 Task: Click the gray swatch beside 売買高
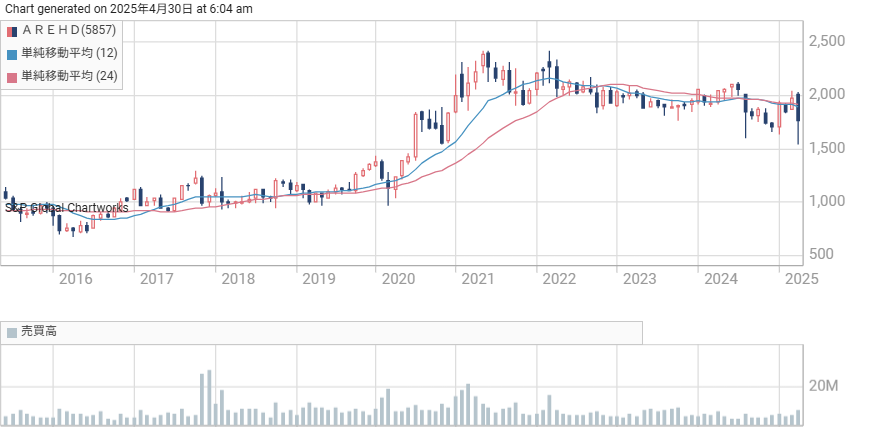12,333
